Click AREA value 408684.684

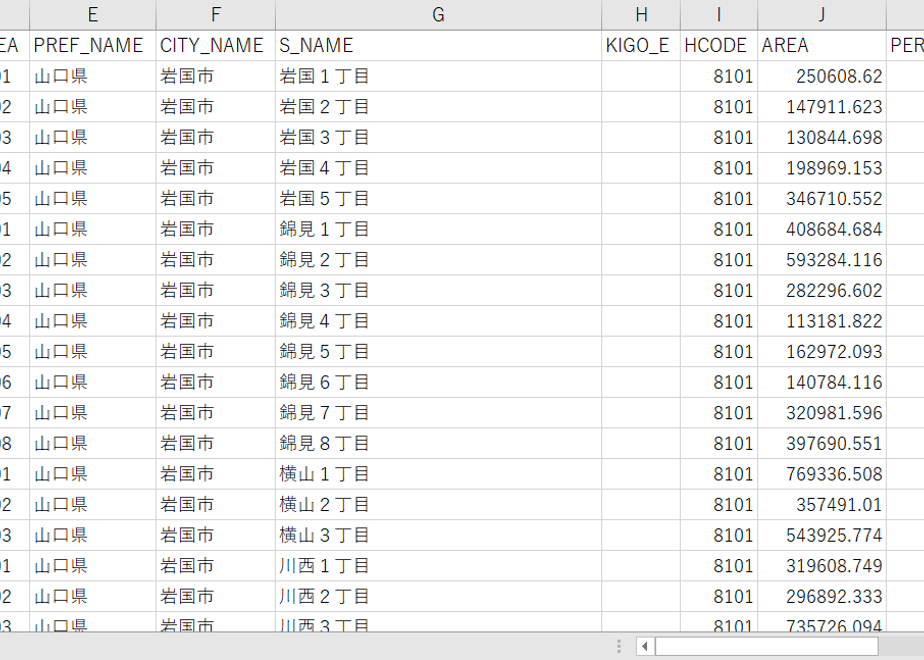click(x=822, y=229)
